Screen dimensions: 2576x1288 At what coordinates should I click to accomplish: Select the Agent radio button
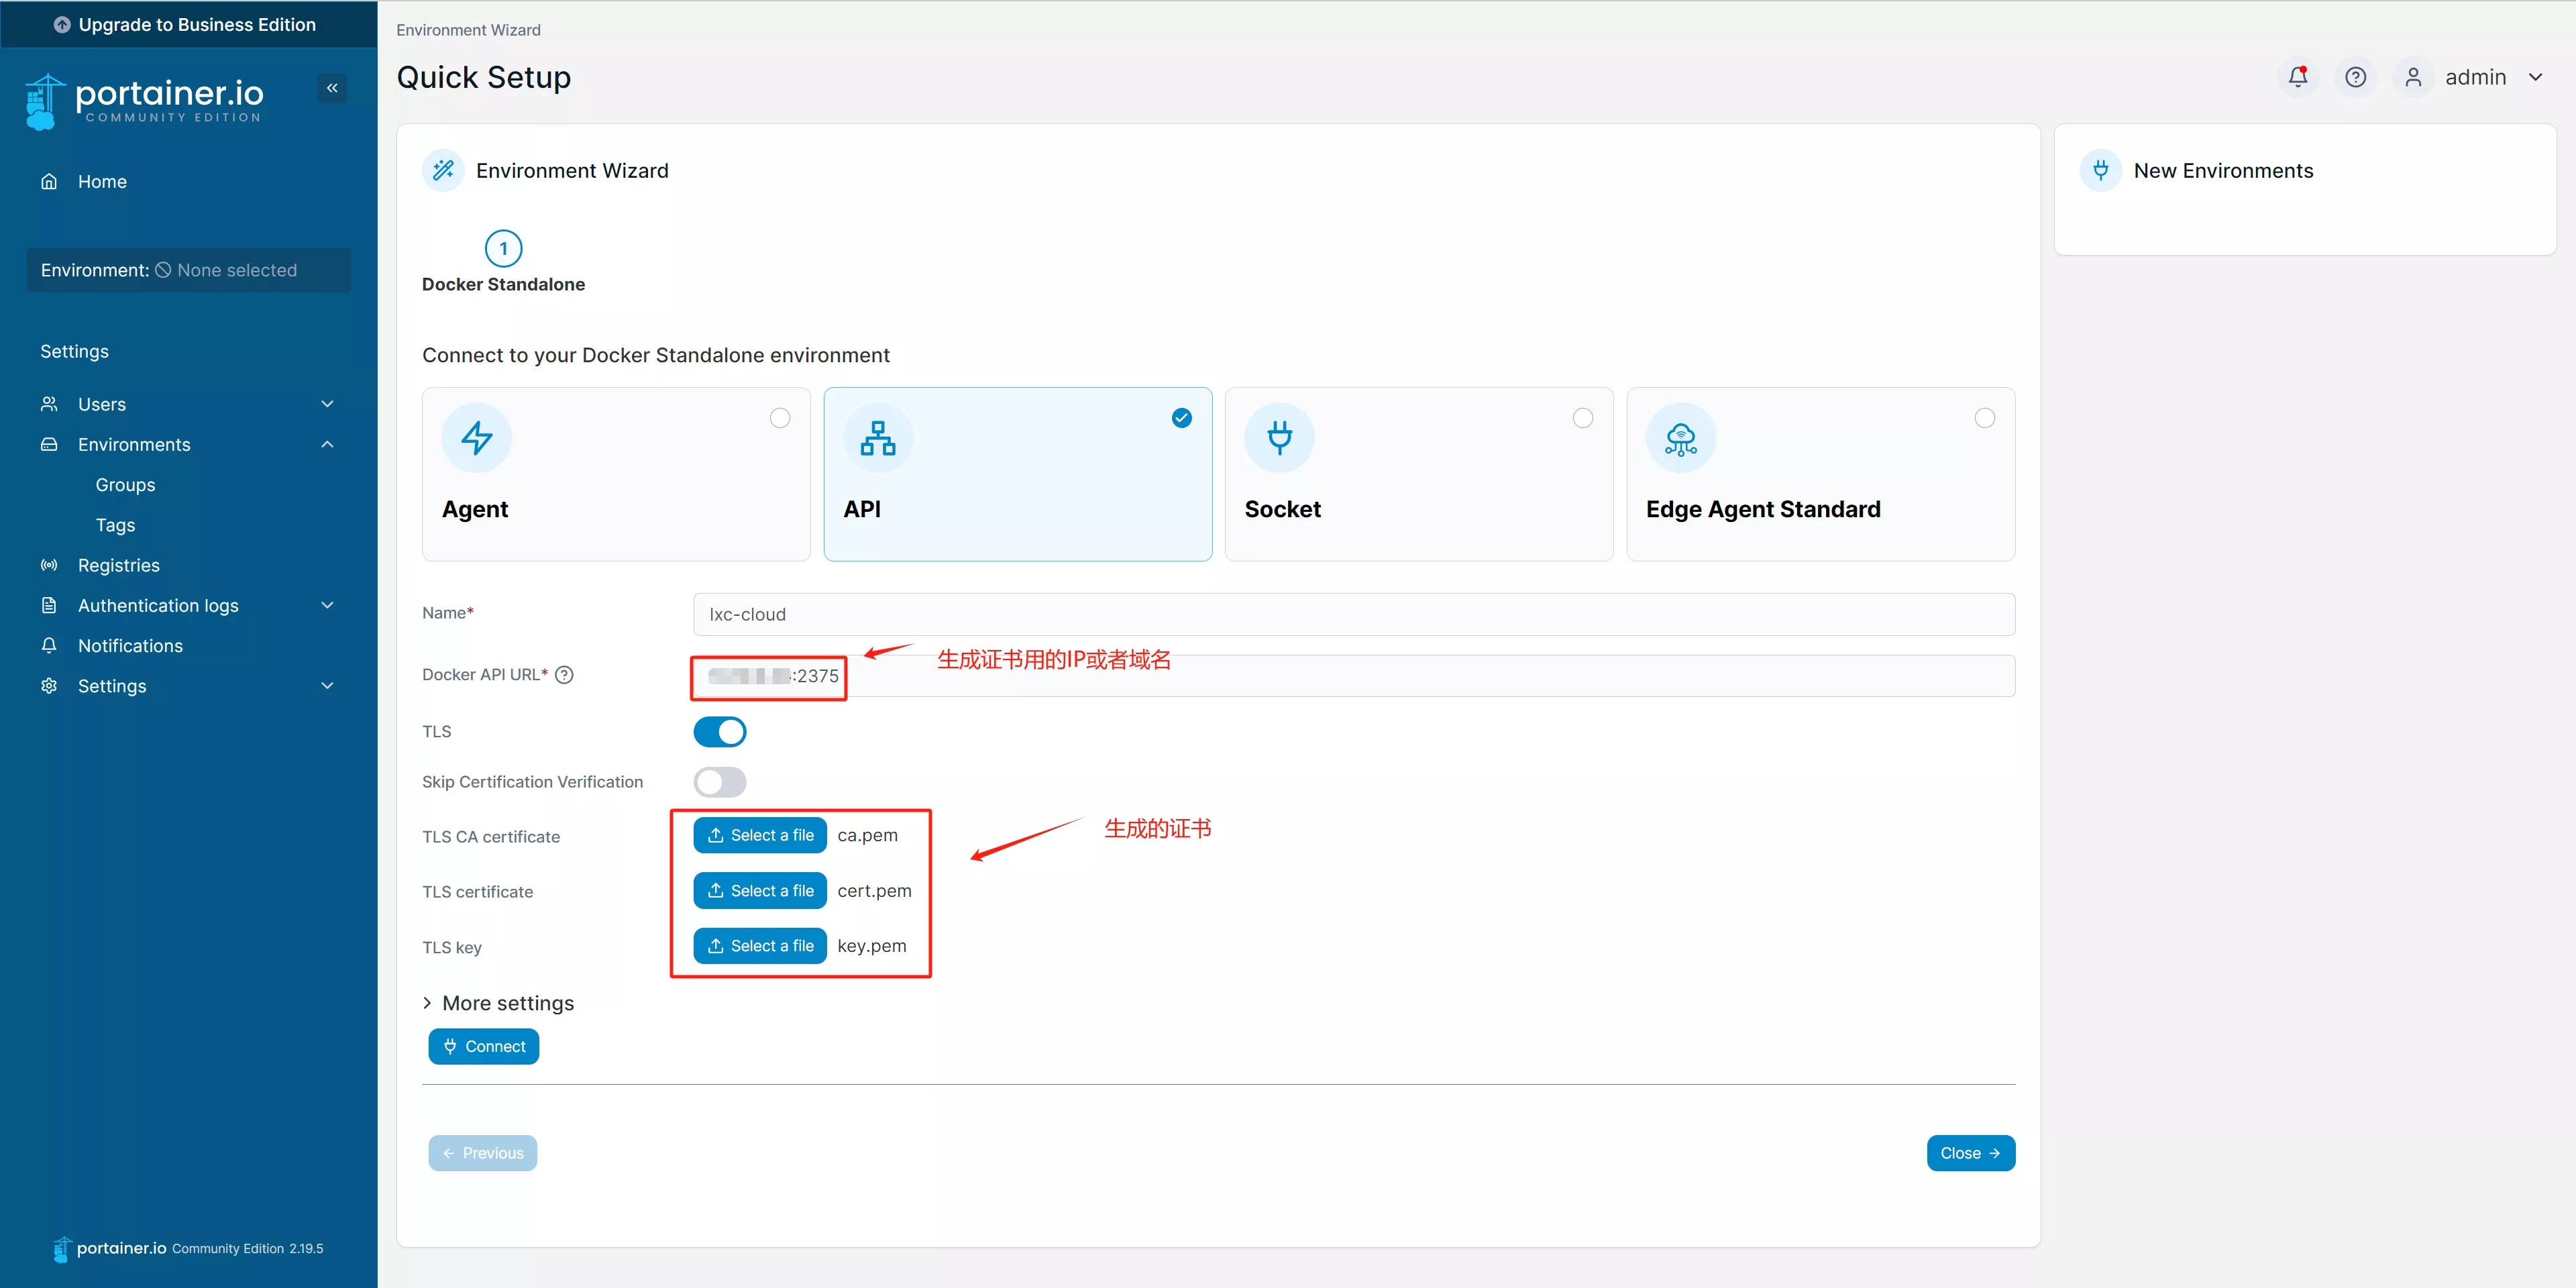tap(780, 418)
